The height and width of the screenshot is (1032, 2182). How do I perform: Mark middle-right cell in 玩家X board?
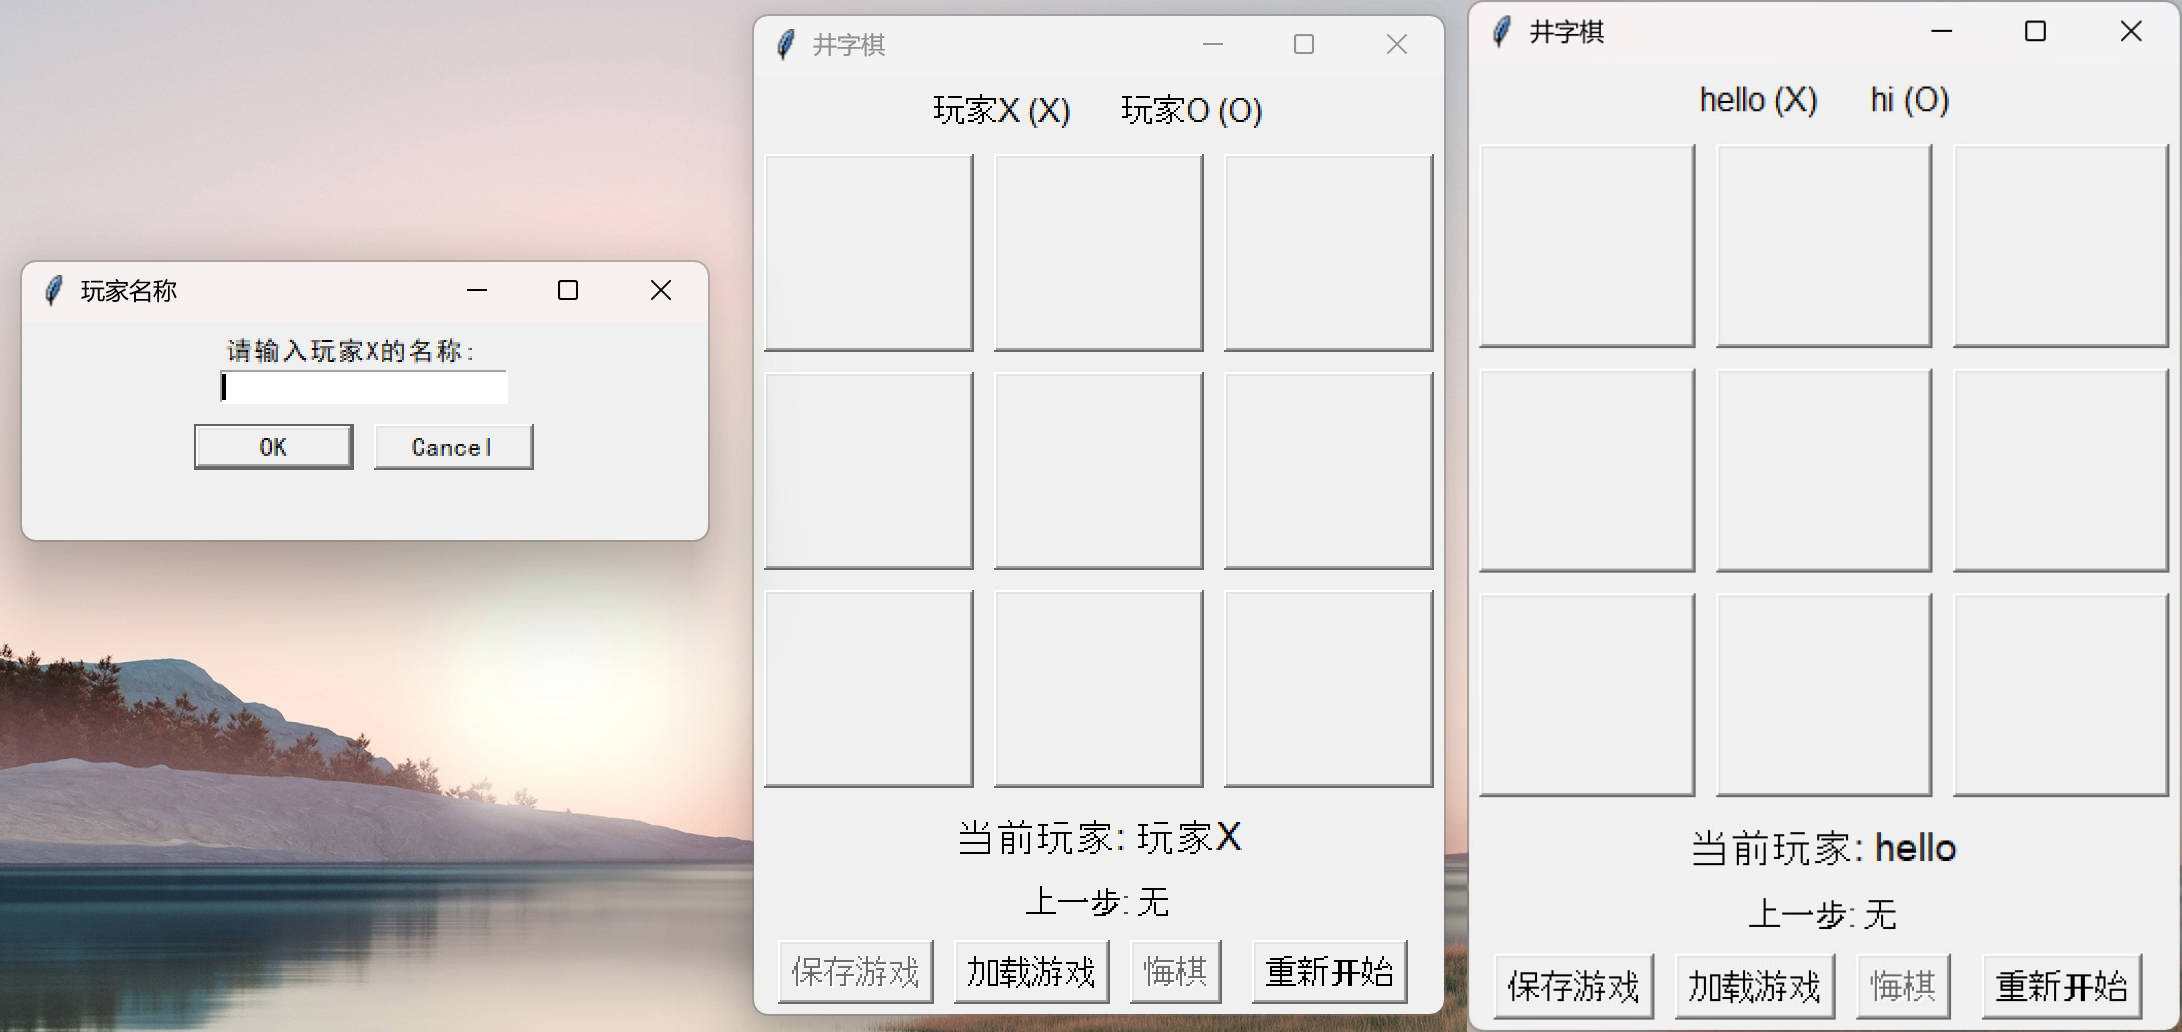(1329, 471)
